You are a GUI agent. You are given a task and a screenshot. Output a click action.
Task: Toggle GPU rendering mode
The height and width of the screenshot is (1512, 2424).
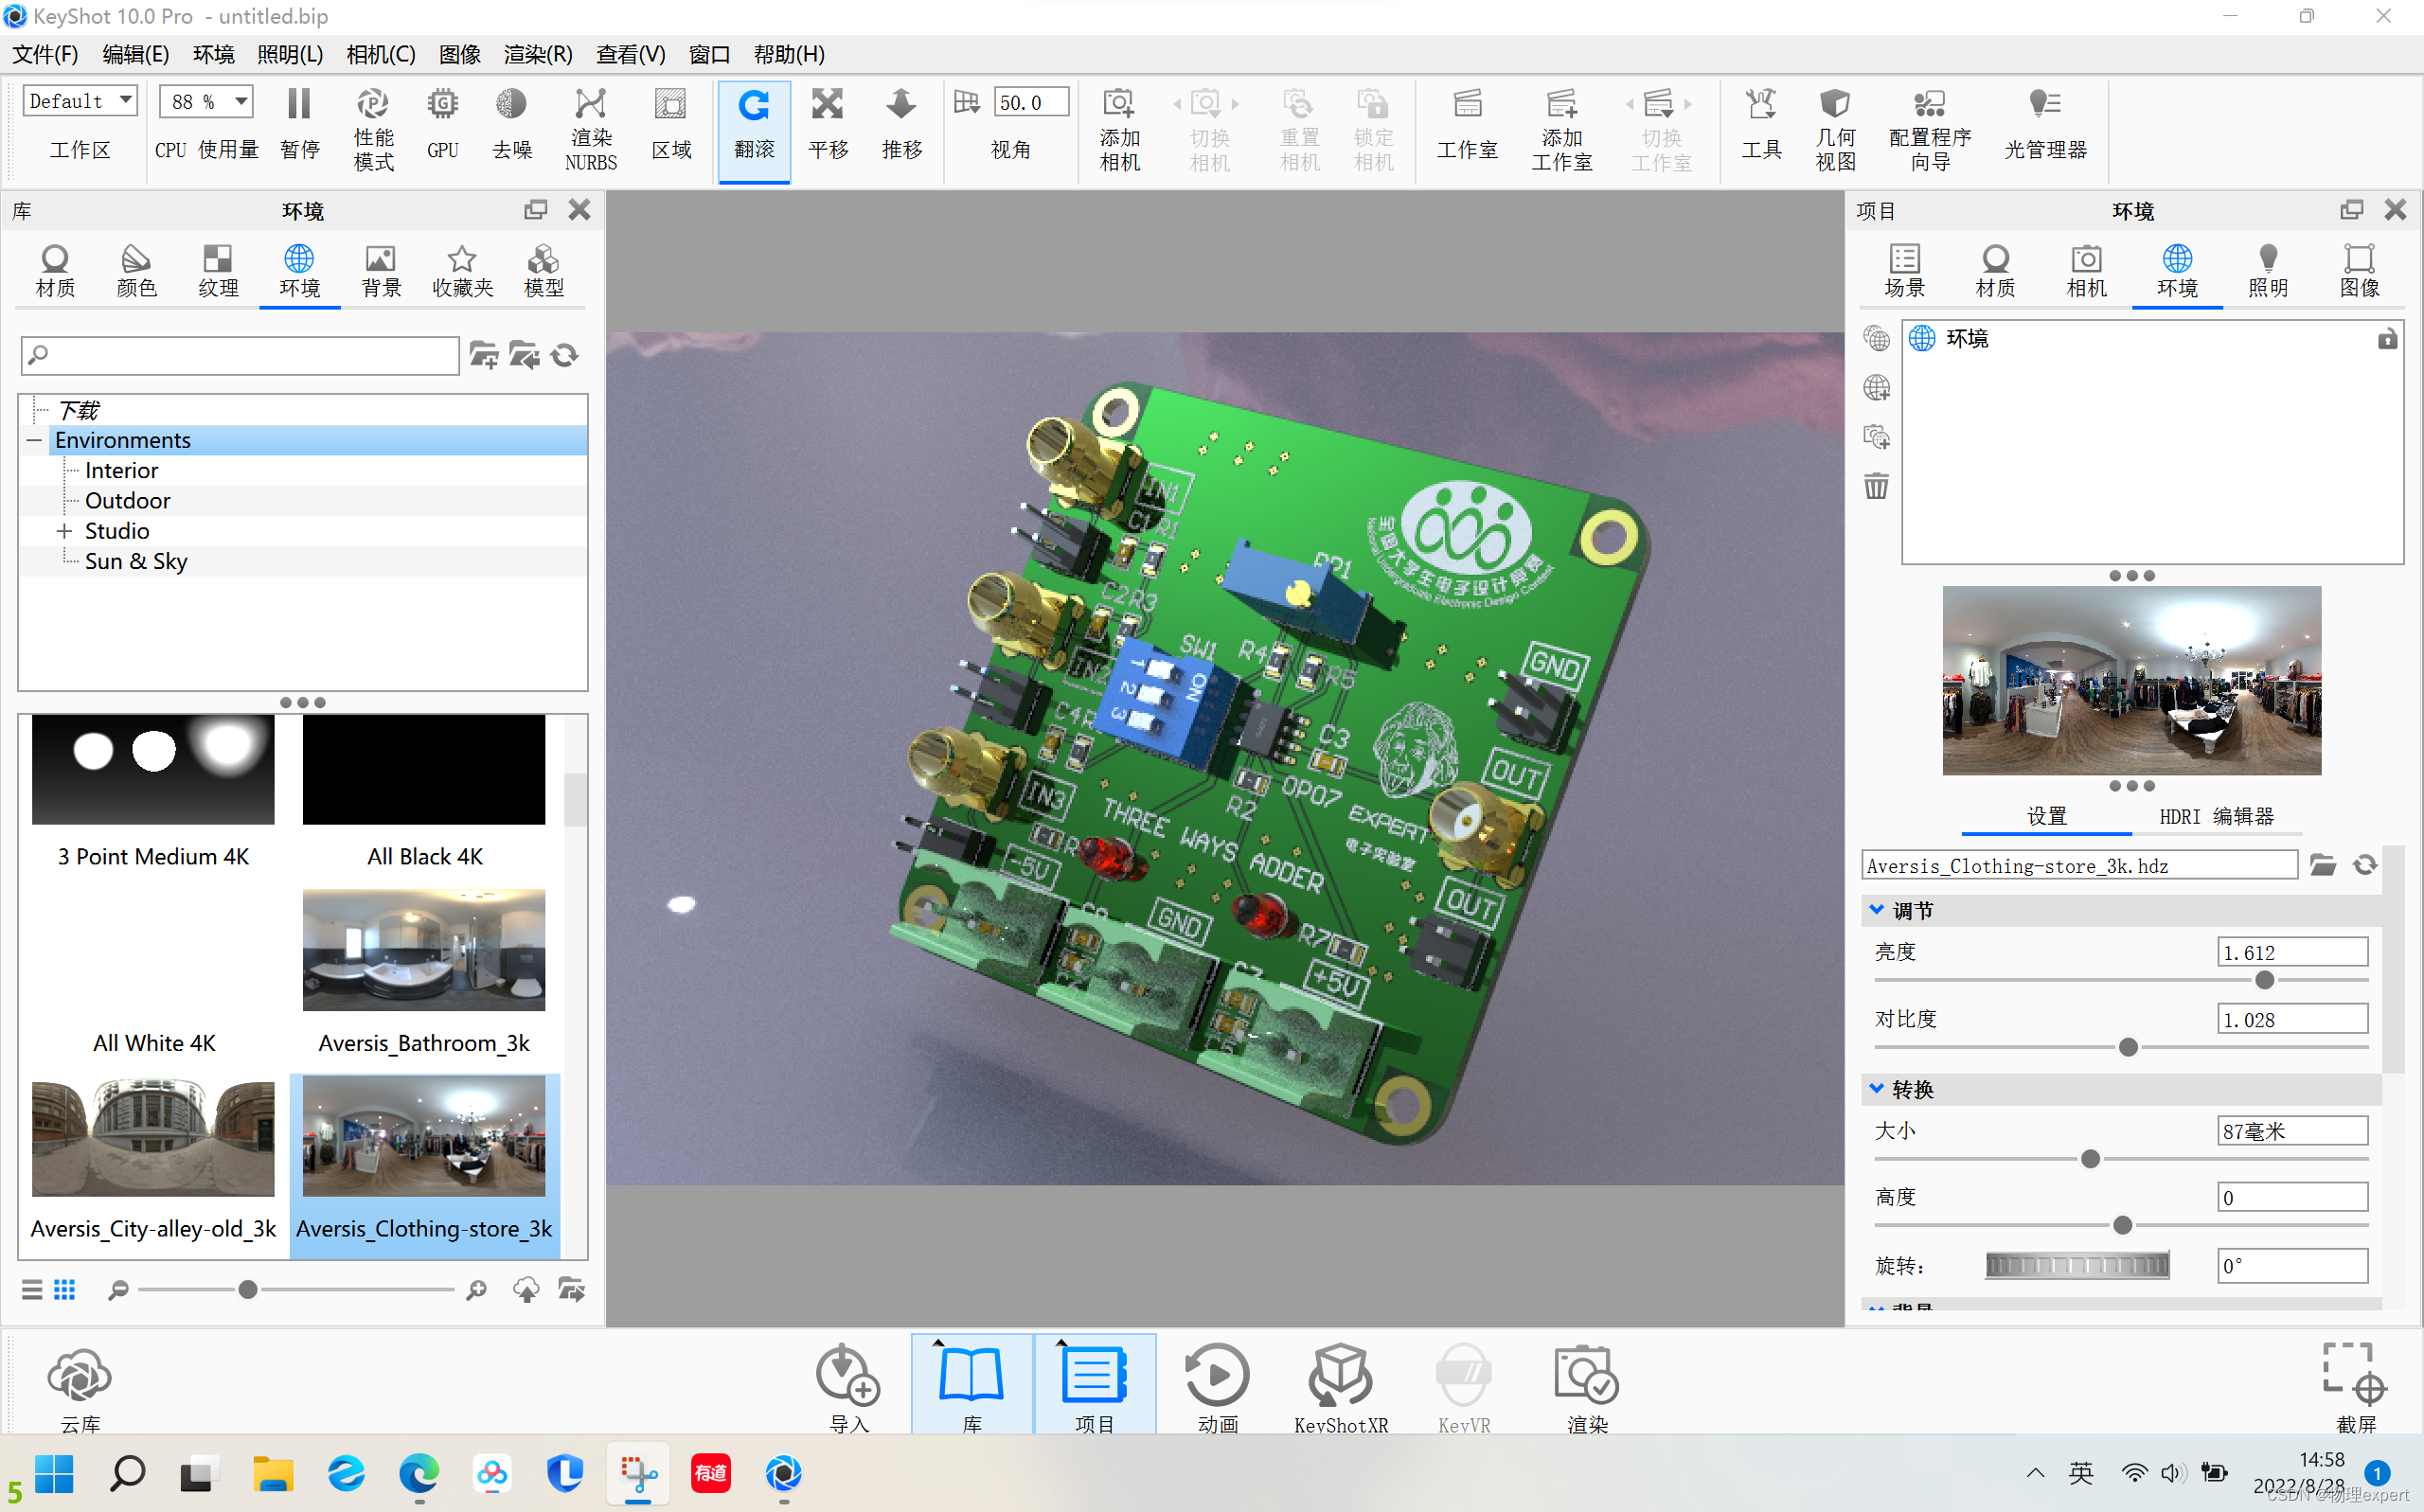pos(443,125)
